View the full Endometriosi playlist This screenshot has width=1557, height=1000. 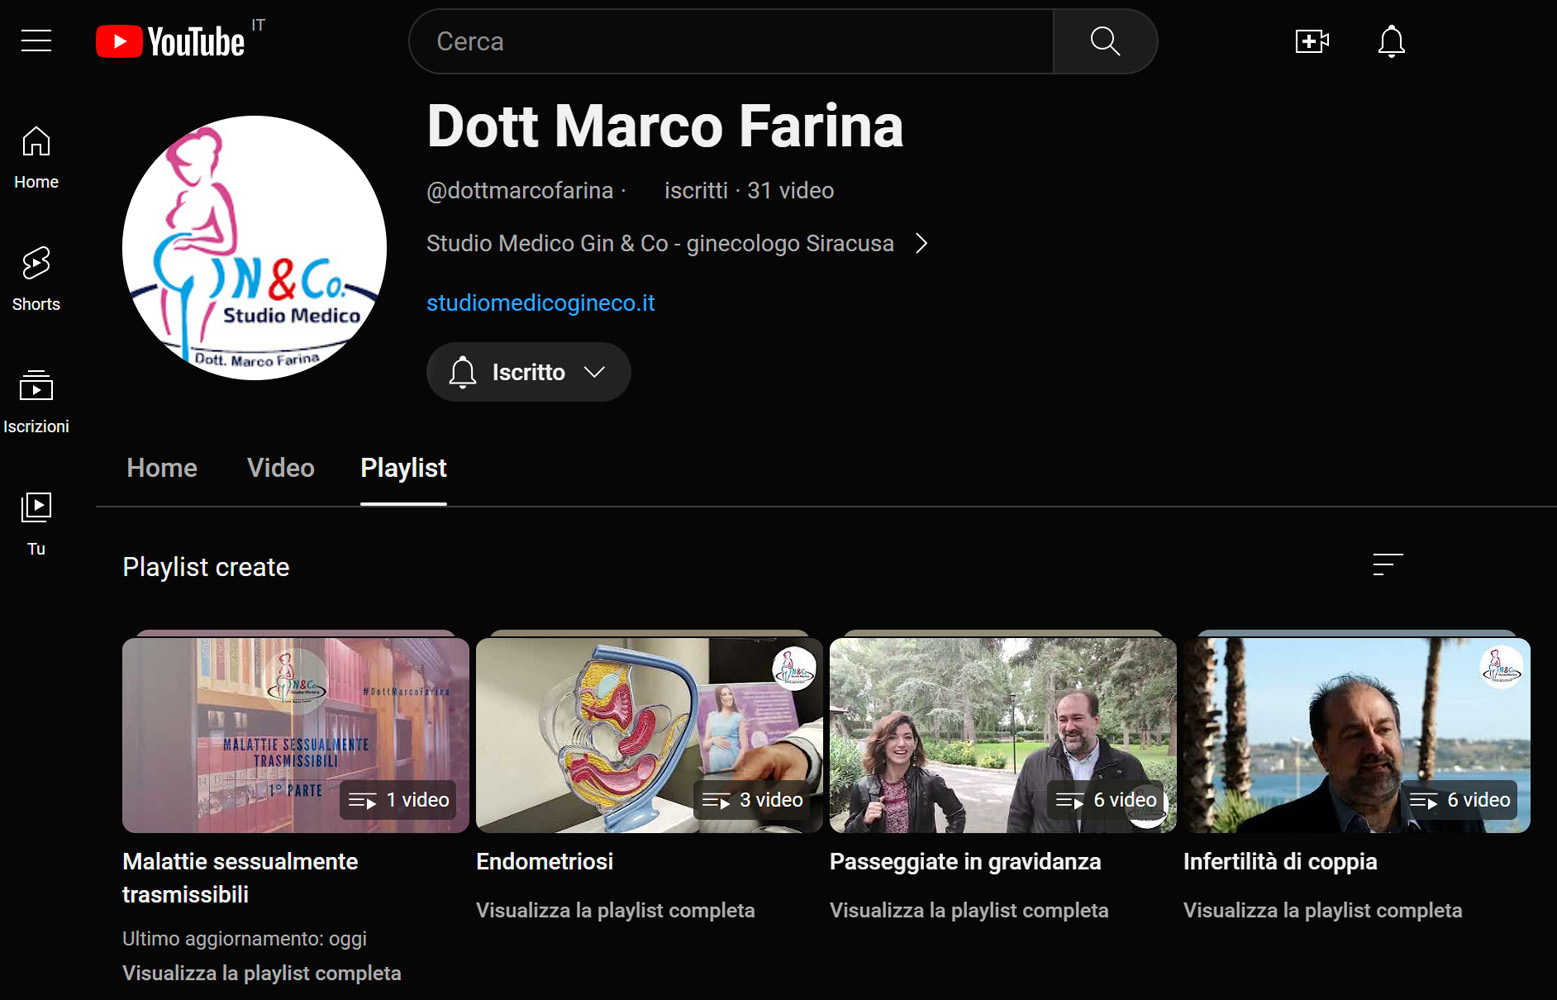pos(615,911)
